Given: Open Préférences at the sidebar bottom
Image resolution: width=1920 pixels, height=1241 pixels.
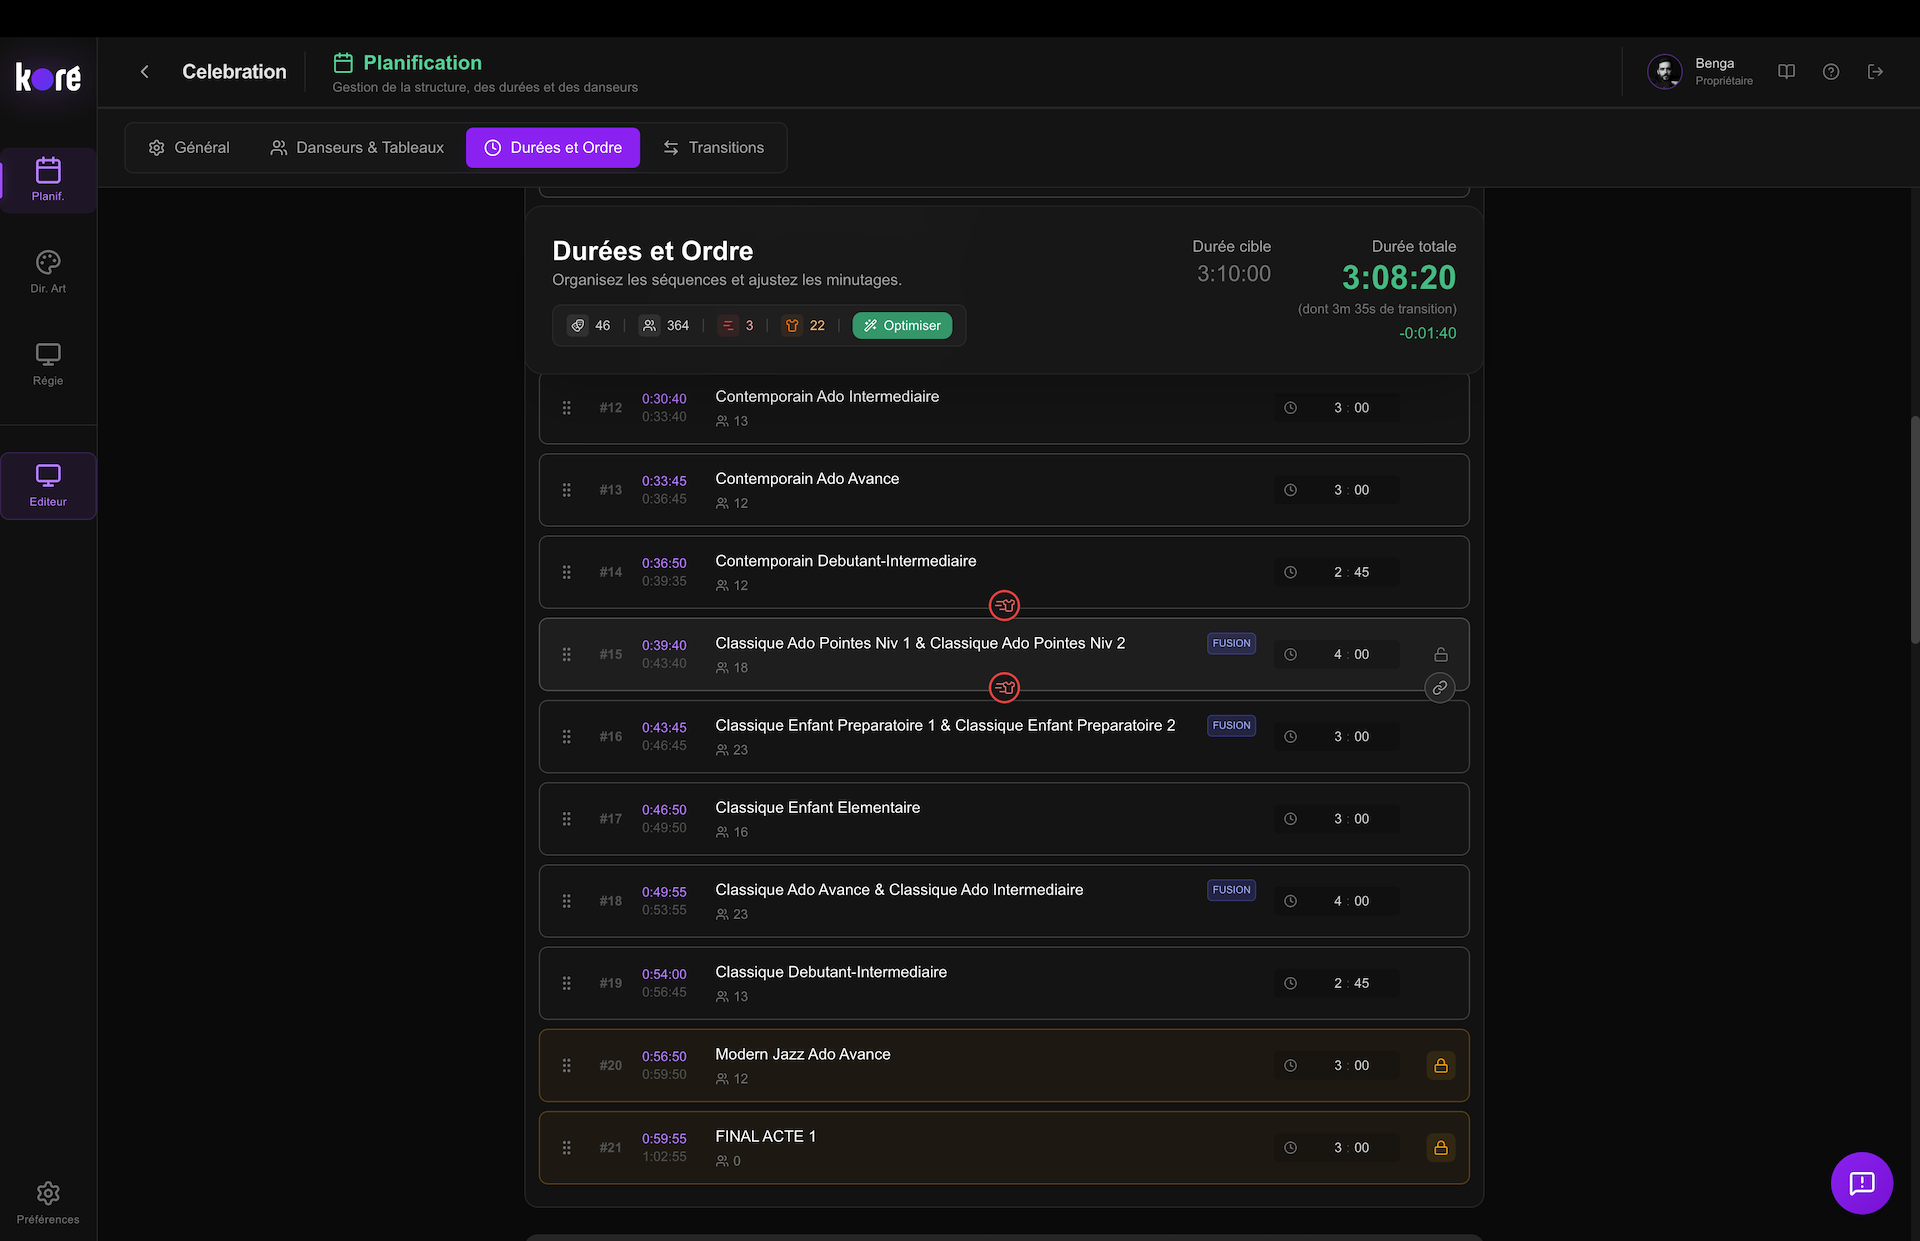Looking at the screenshot, I should (x=48, y=1202).
